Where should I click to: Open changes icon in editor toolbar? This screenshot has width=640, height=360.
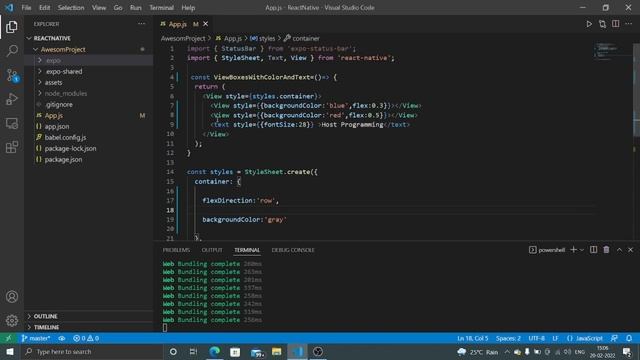coord(602,24)
